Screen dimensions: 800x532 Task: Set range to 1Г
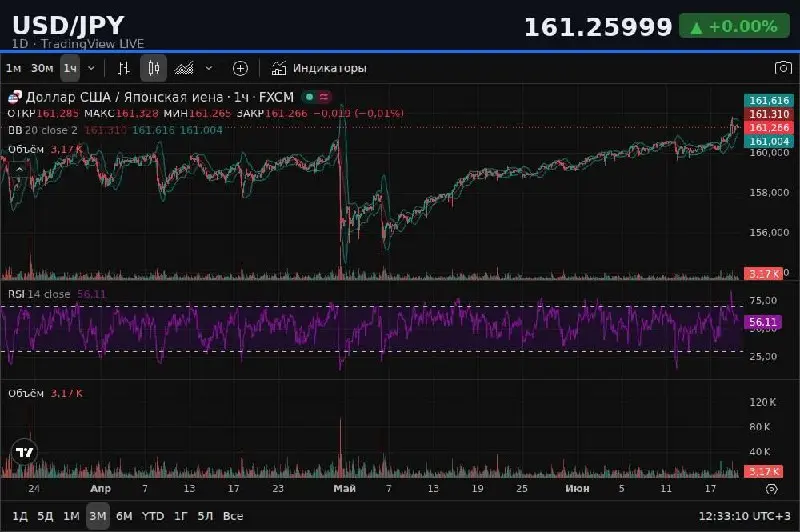(x=181, y=516)
